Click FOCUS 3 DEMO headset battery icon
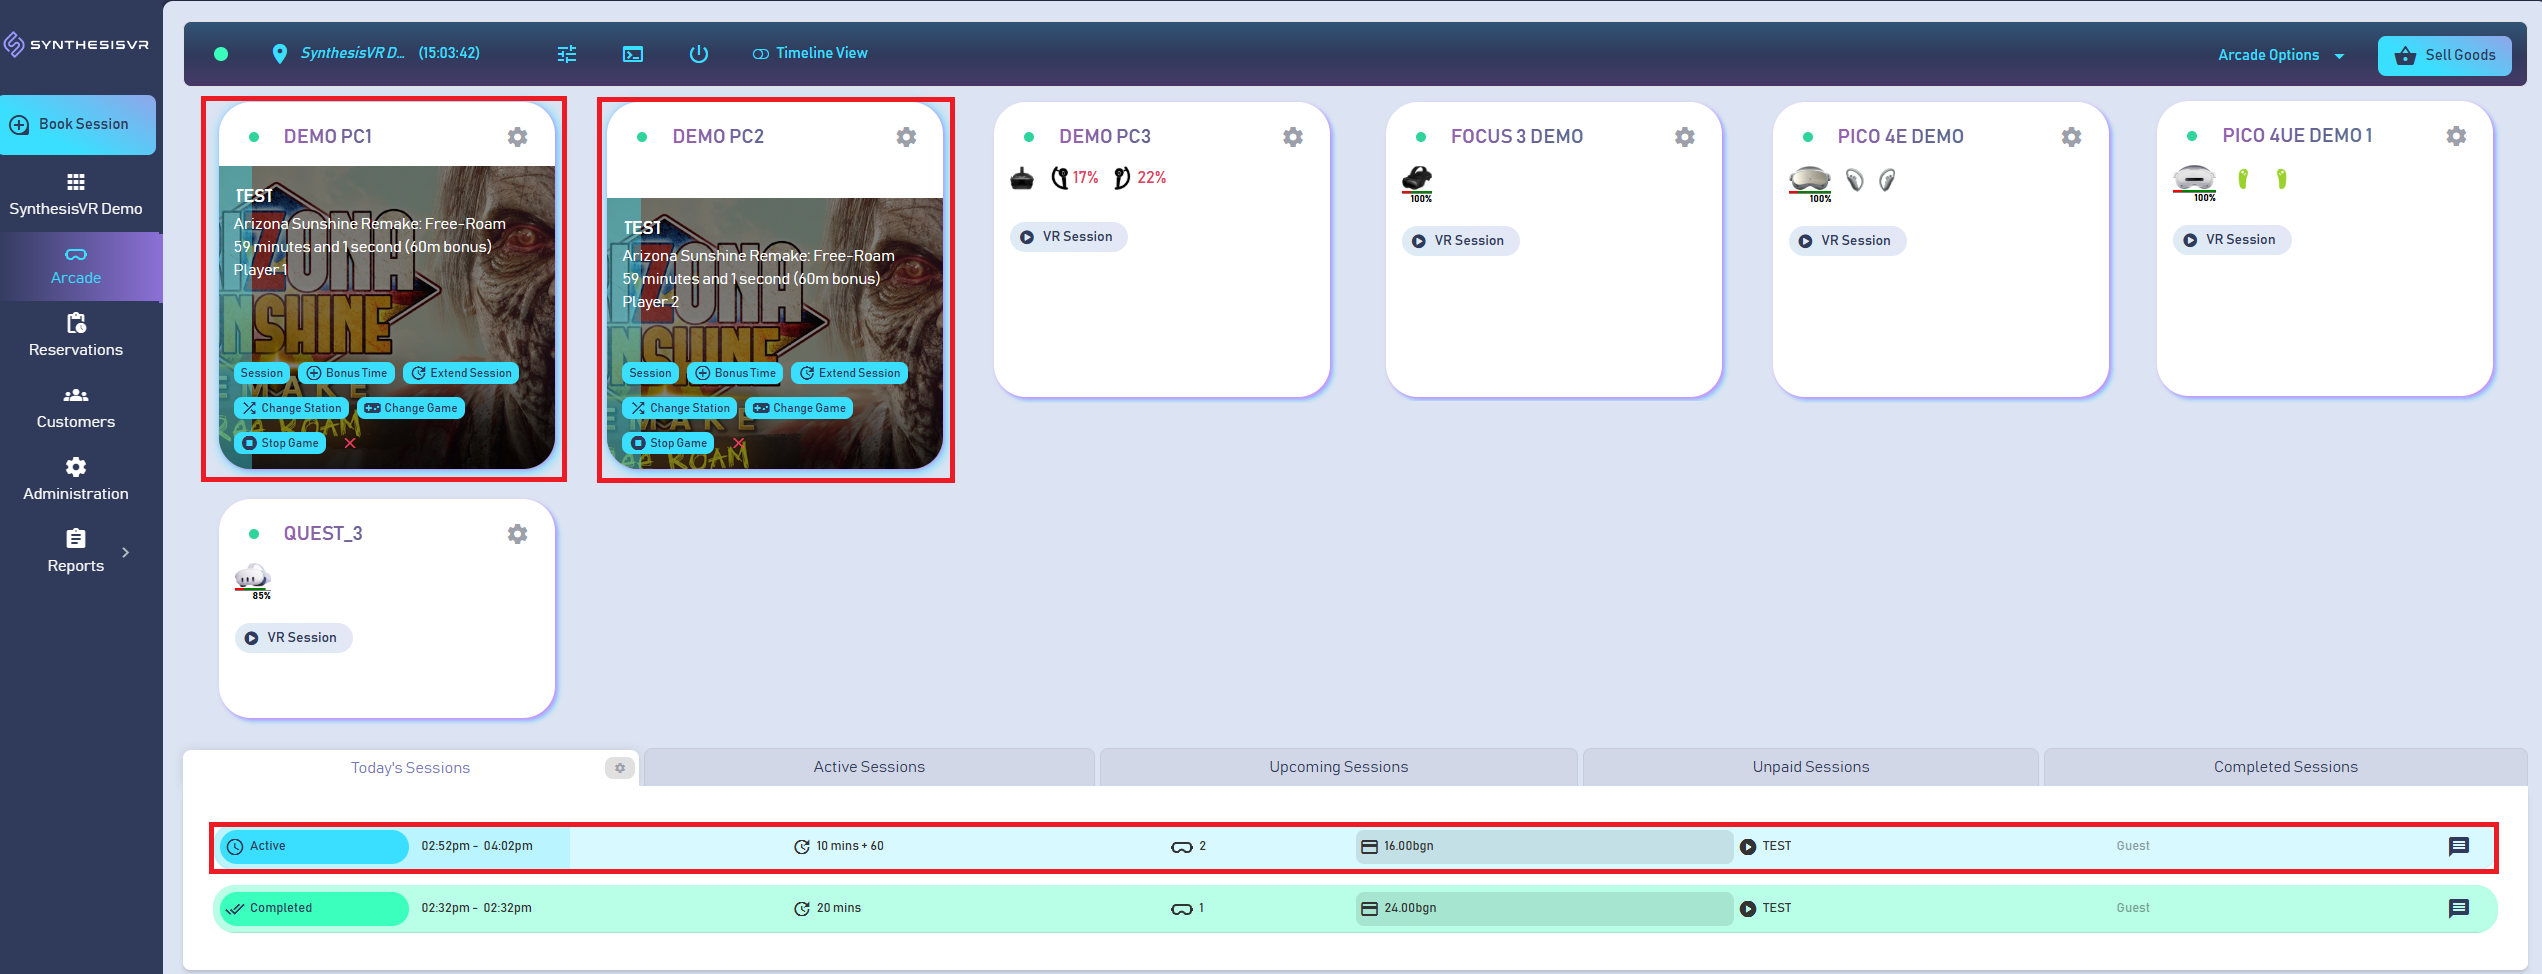The image size is (2542, 974). 1417,183
